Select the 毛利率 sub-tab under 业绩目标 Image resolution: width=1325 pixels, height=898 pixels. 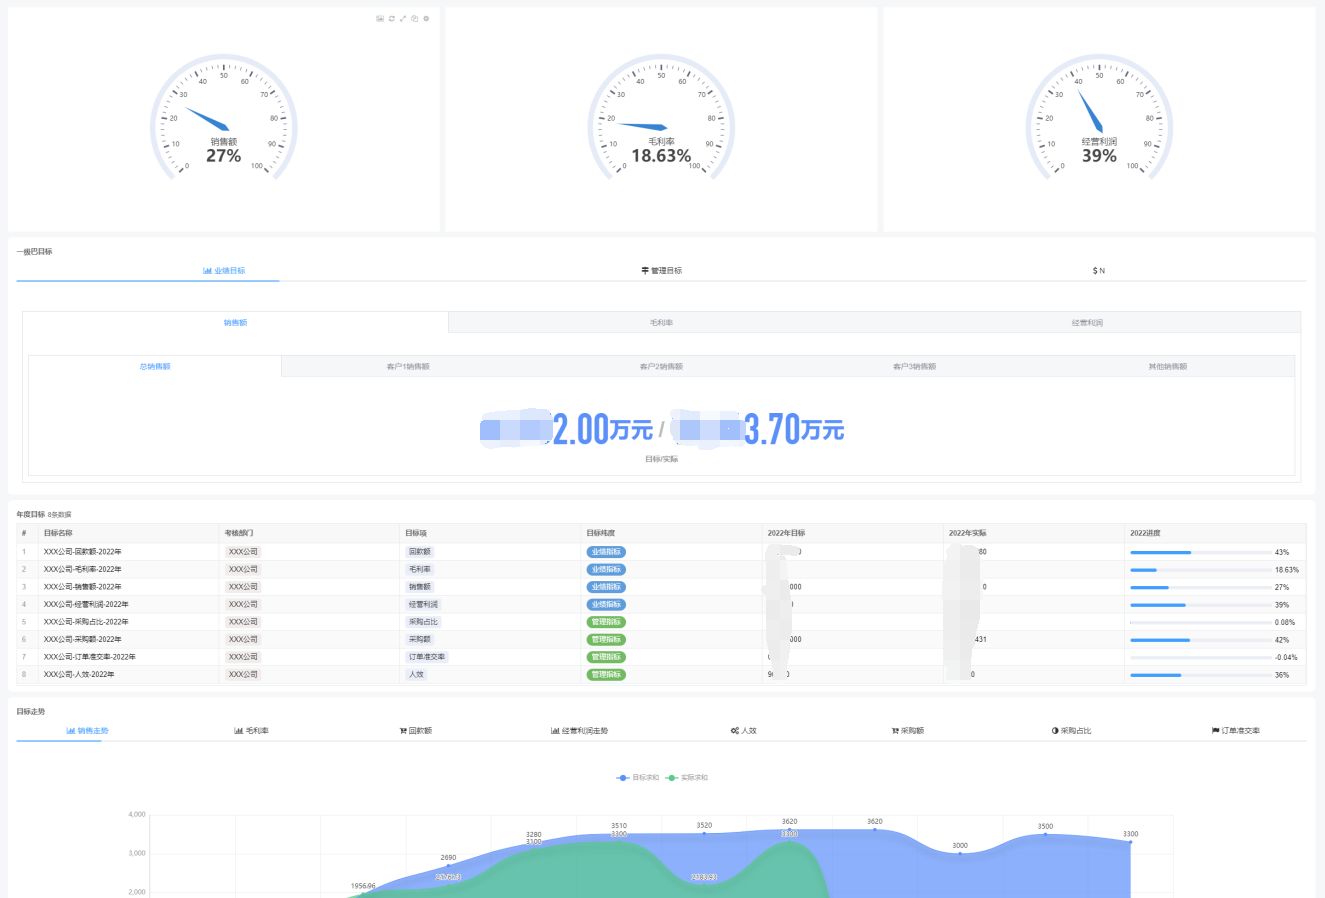pos(661,323)
